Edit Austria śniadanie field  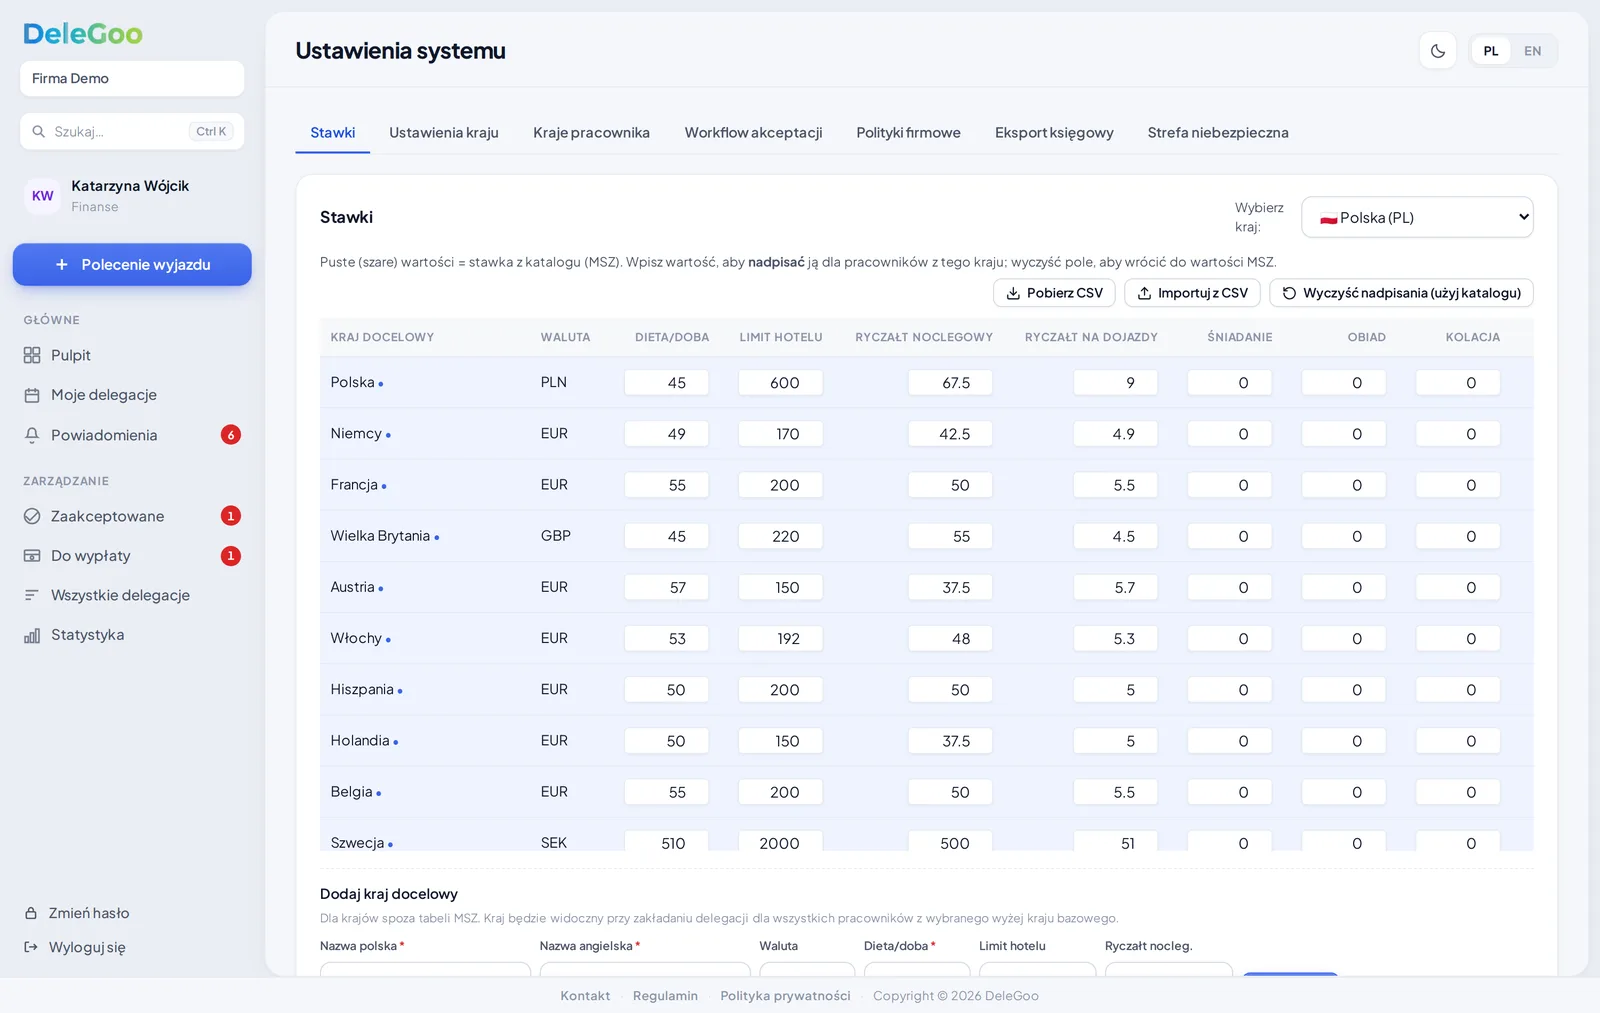[x=1229, y=588]
